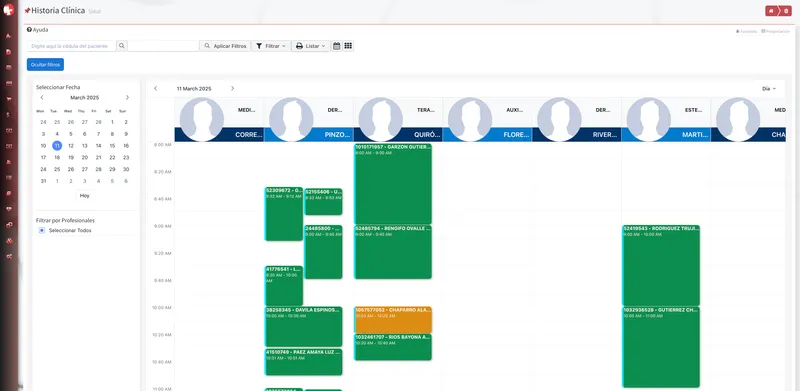
Task: Click the app logo in sidebar
Action: click(9, 10)
